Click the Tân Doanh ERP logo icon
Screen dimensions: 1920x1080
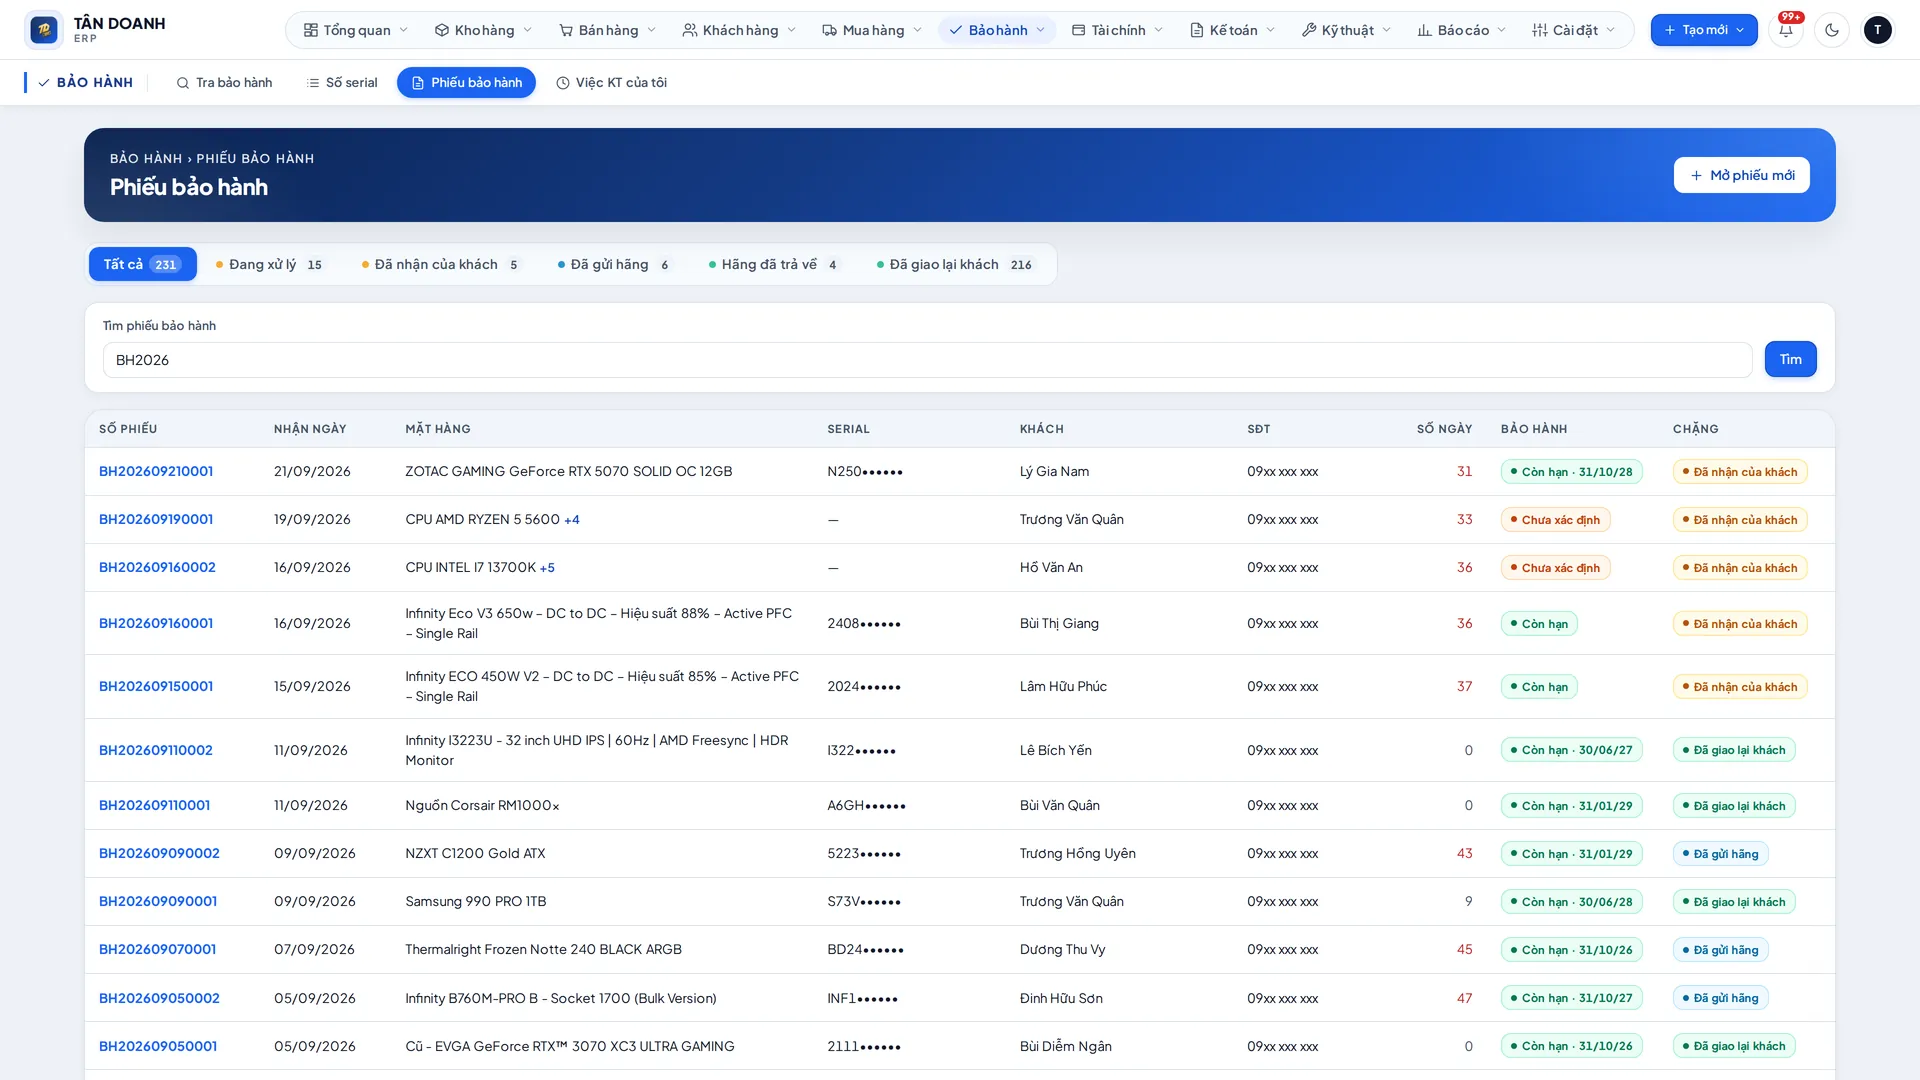point(43,30)
